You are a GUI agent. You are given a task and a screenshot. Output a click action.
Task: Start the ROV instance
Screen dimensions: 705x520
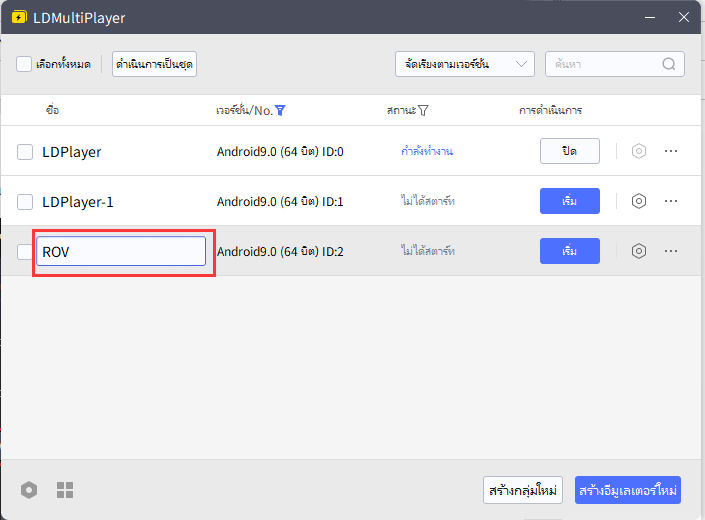click(570, 251)
